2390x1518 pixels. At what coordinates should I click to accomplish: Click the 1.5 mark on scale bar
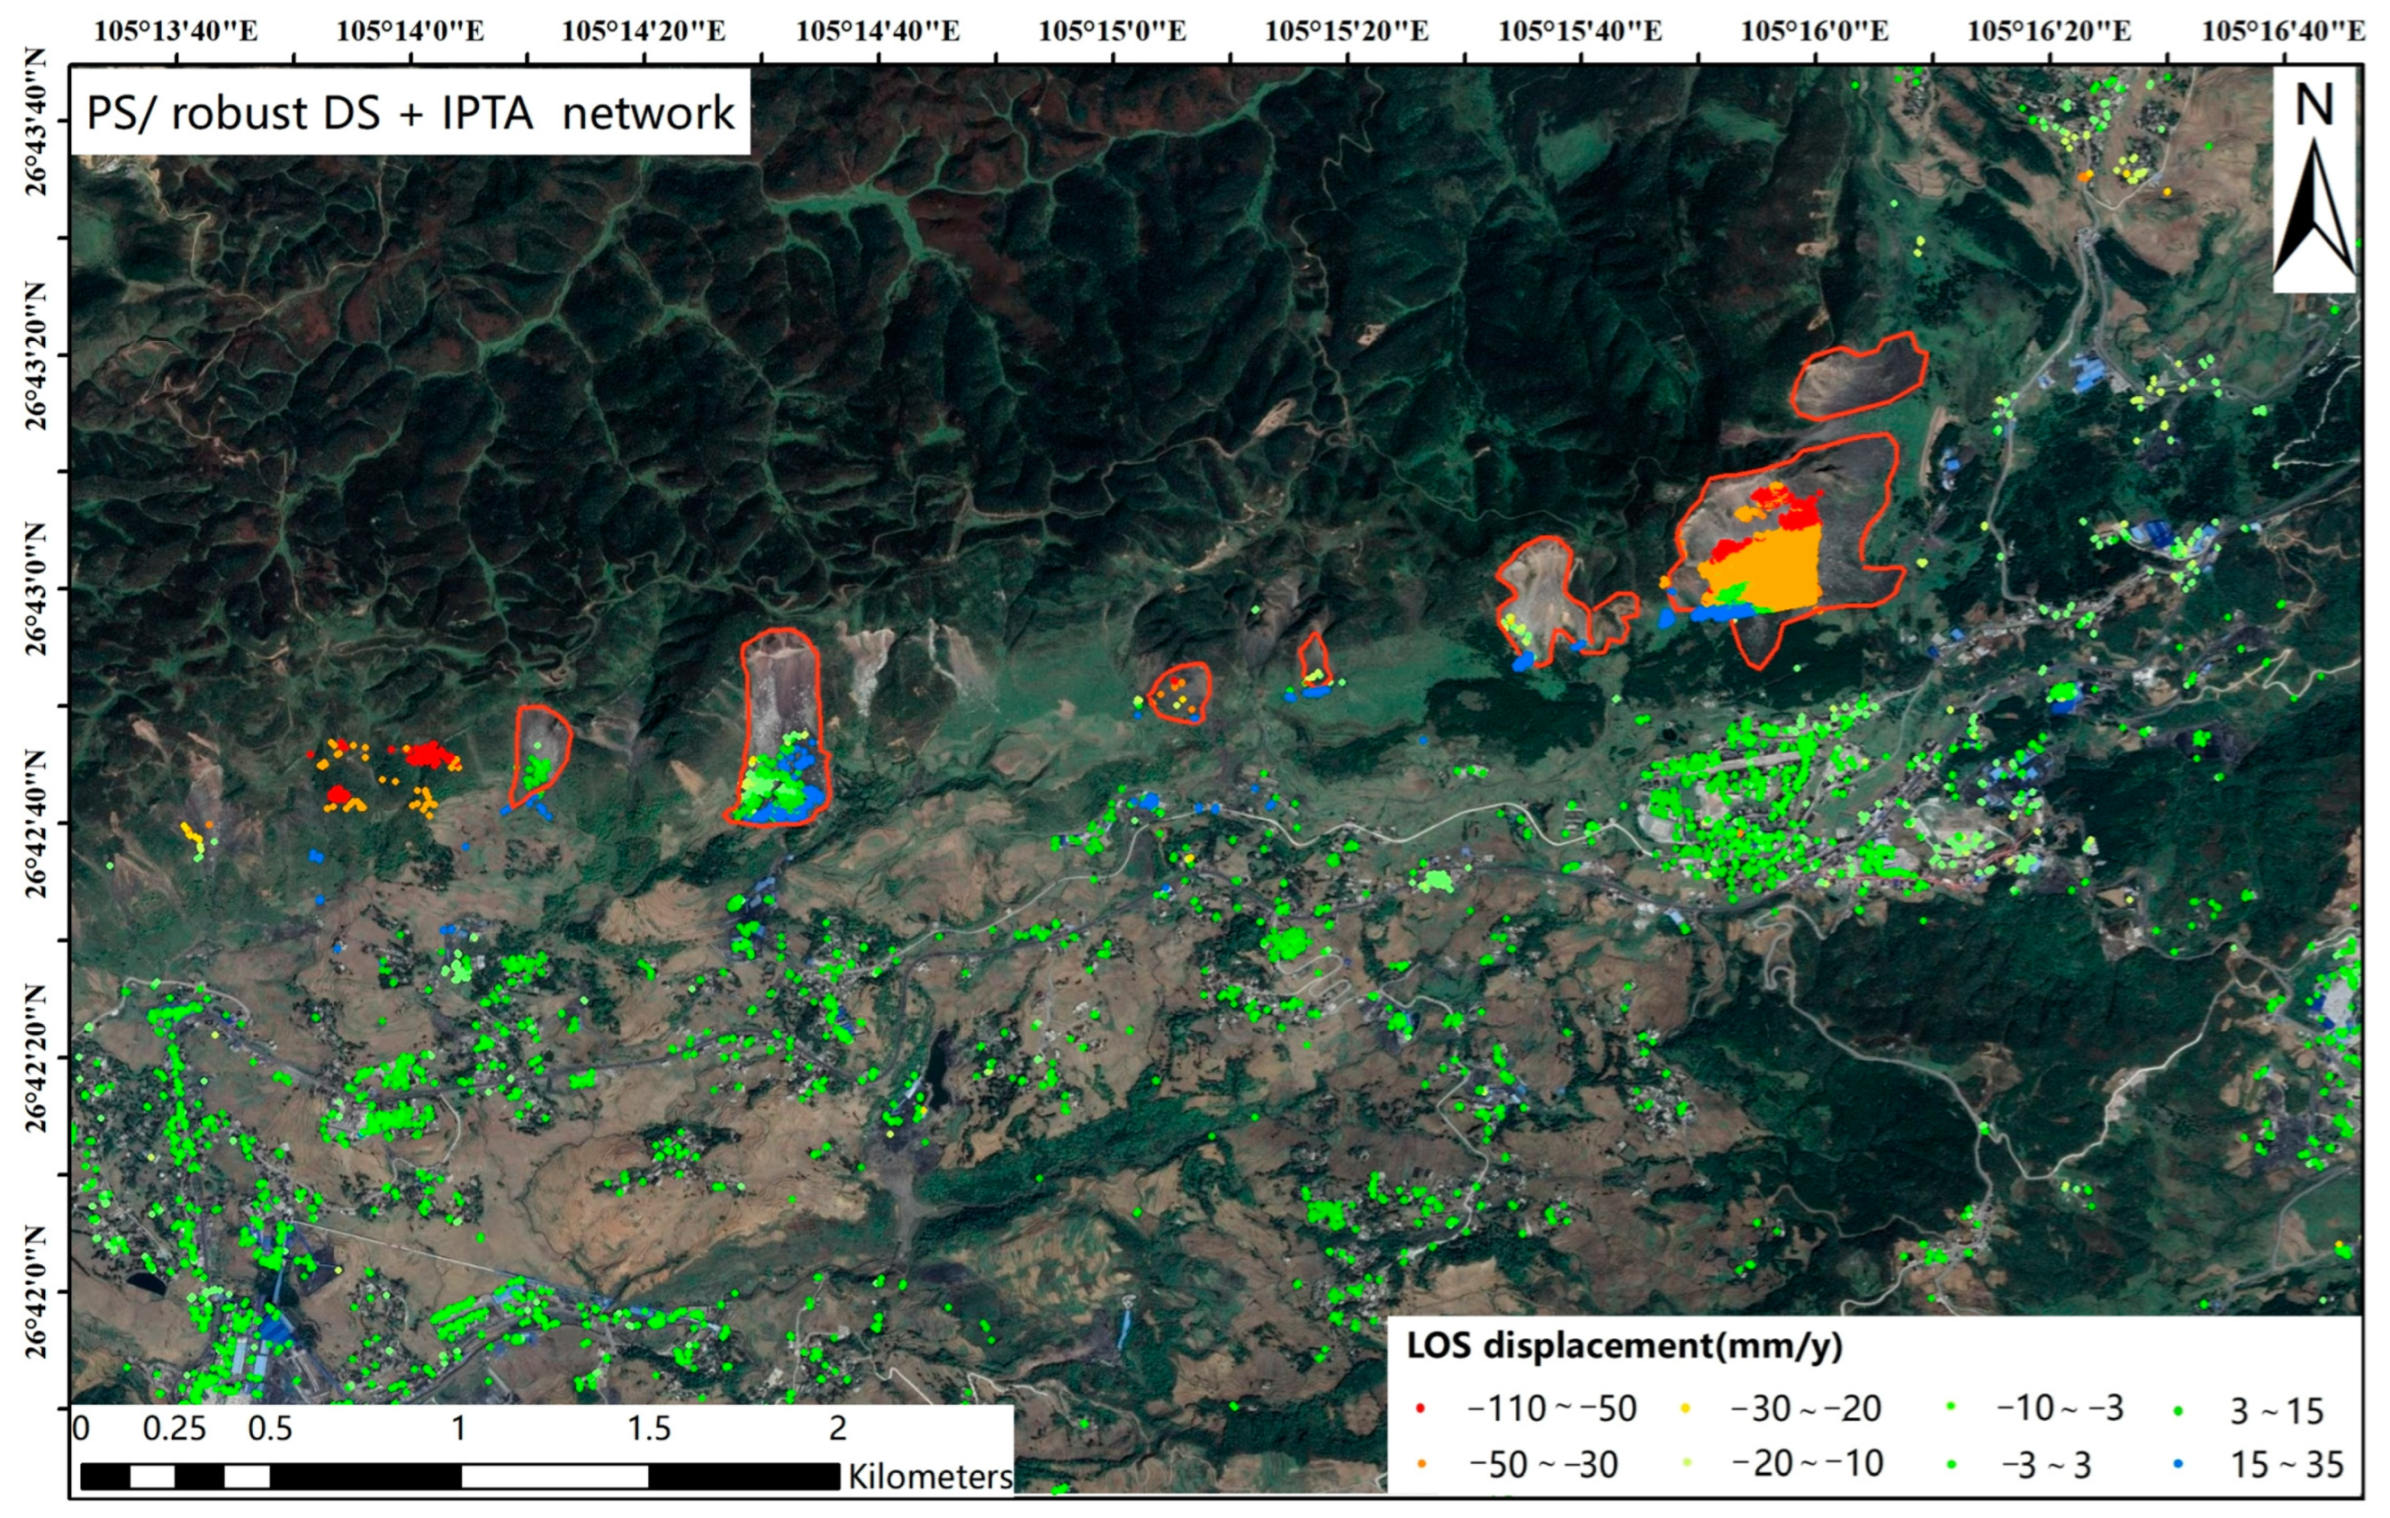(x=648, y=1428)
